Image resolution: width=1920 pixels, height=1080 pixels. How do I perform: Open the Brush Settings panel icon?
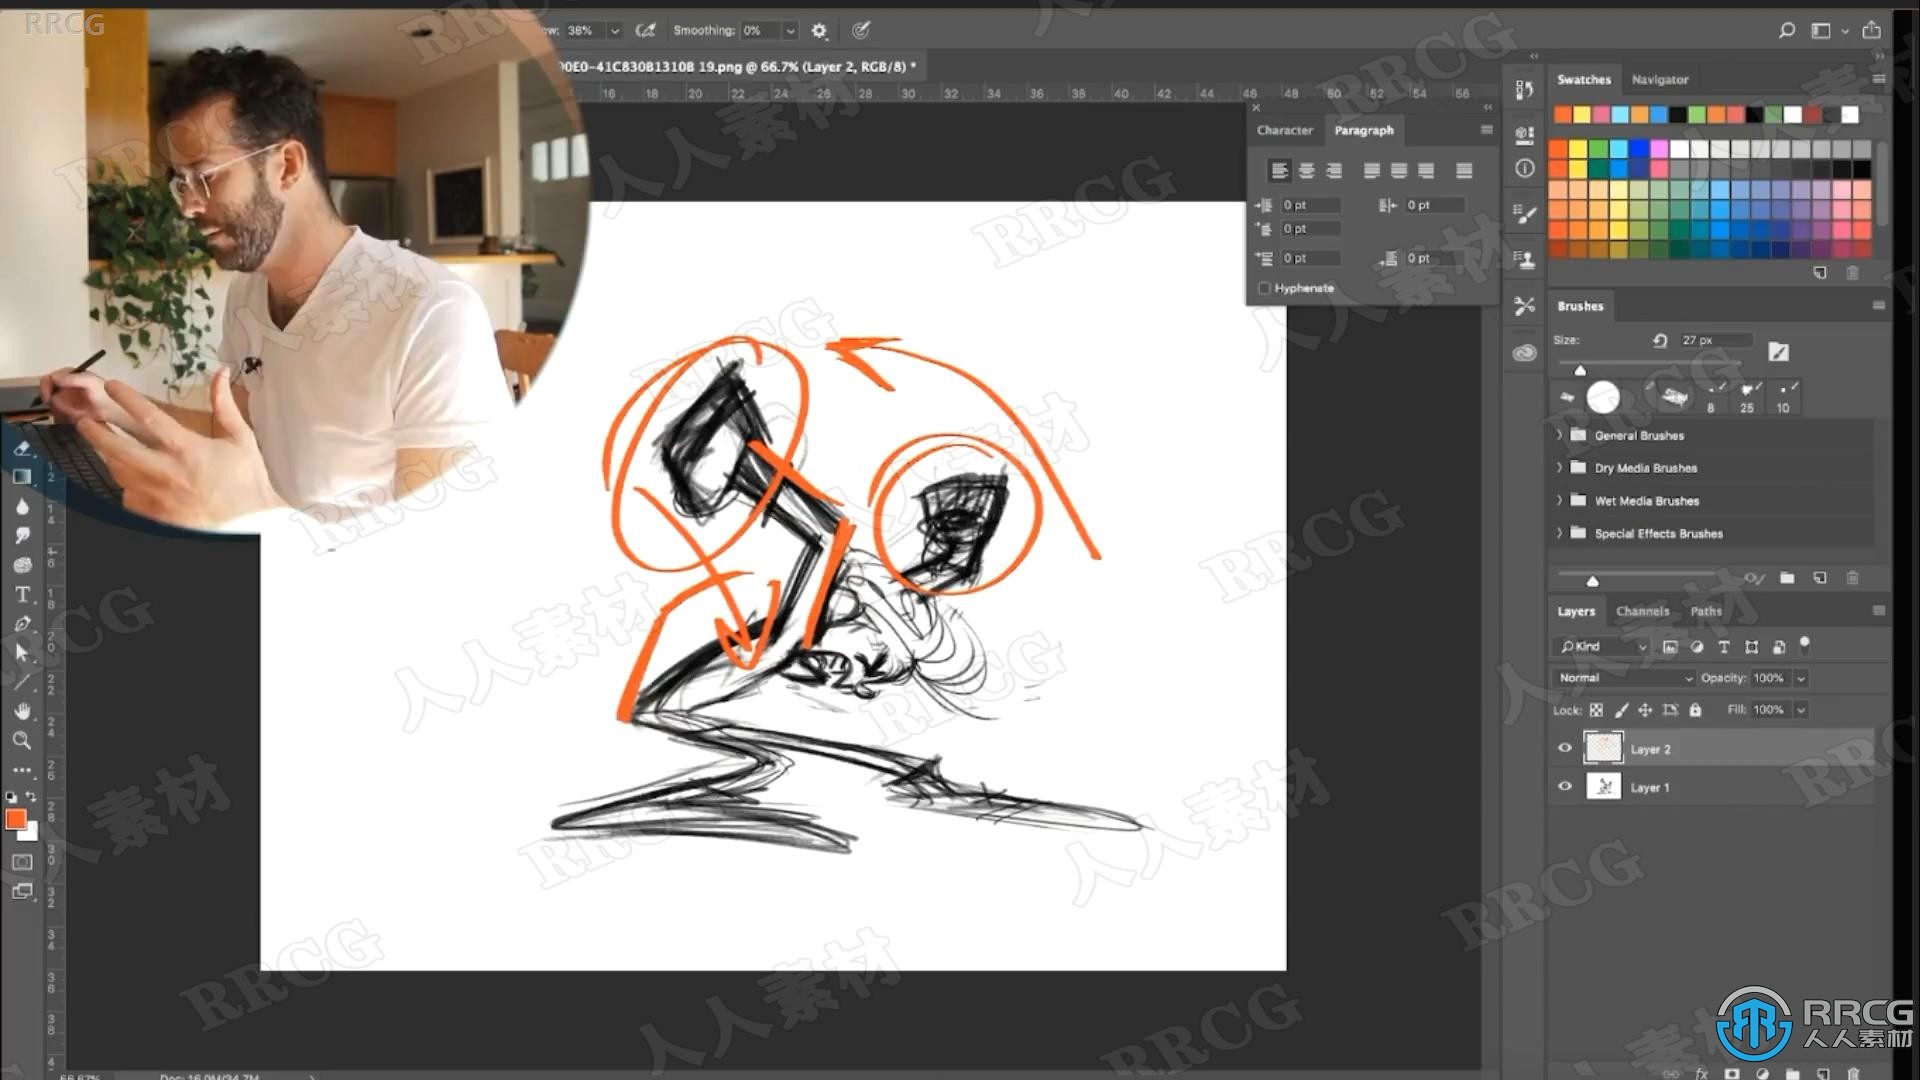1524,214
